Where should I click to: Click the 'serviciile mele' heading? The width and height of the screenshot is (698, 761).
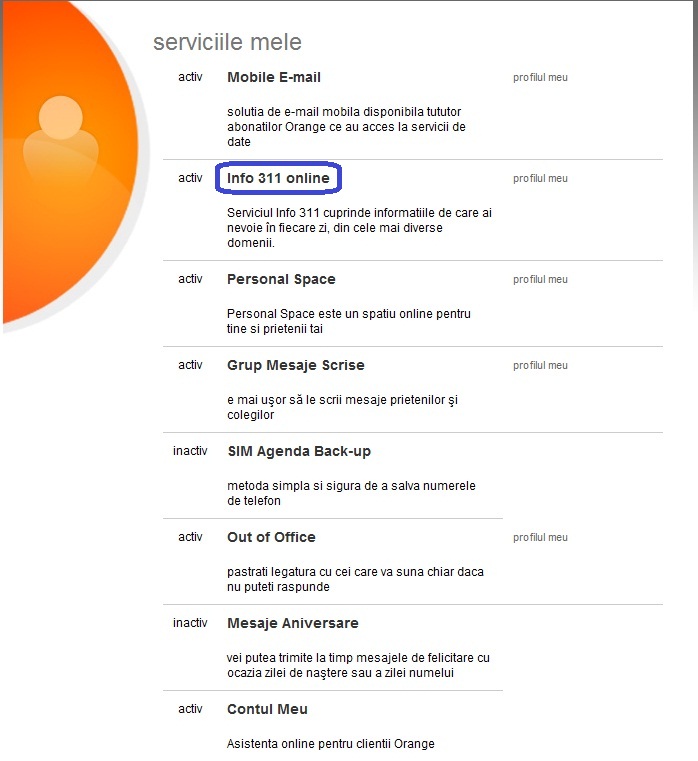tap(227, 42)
